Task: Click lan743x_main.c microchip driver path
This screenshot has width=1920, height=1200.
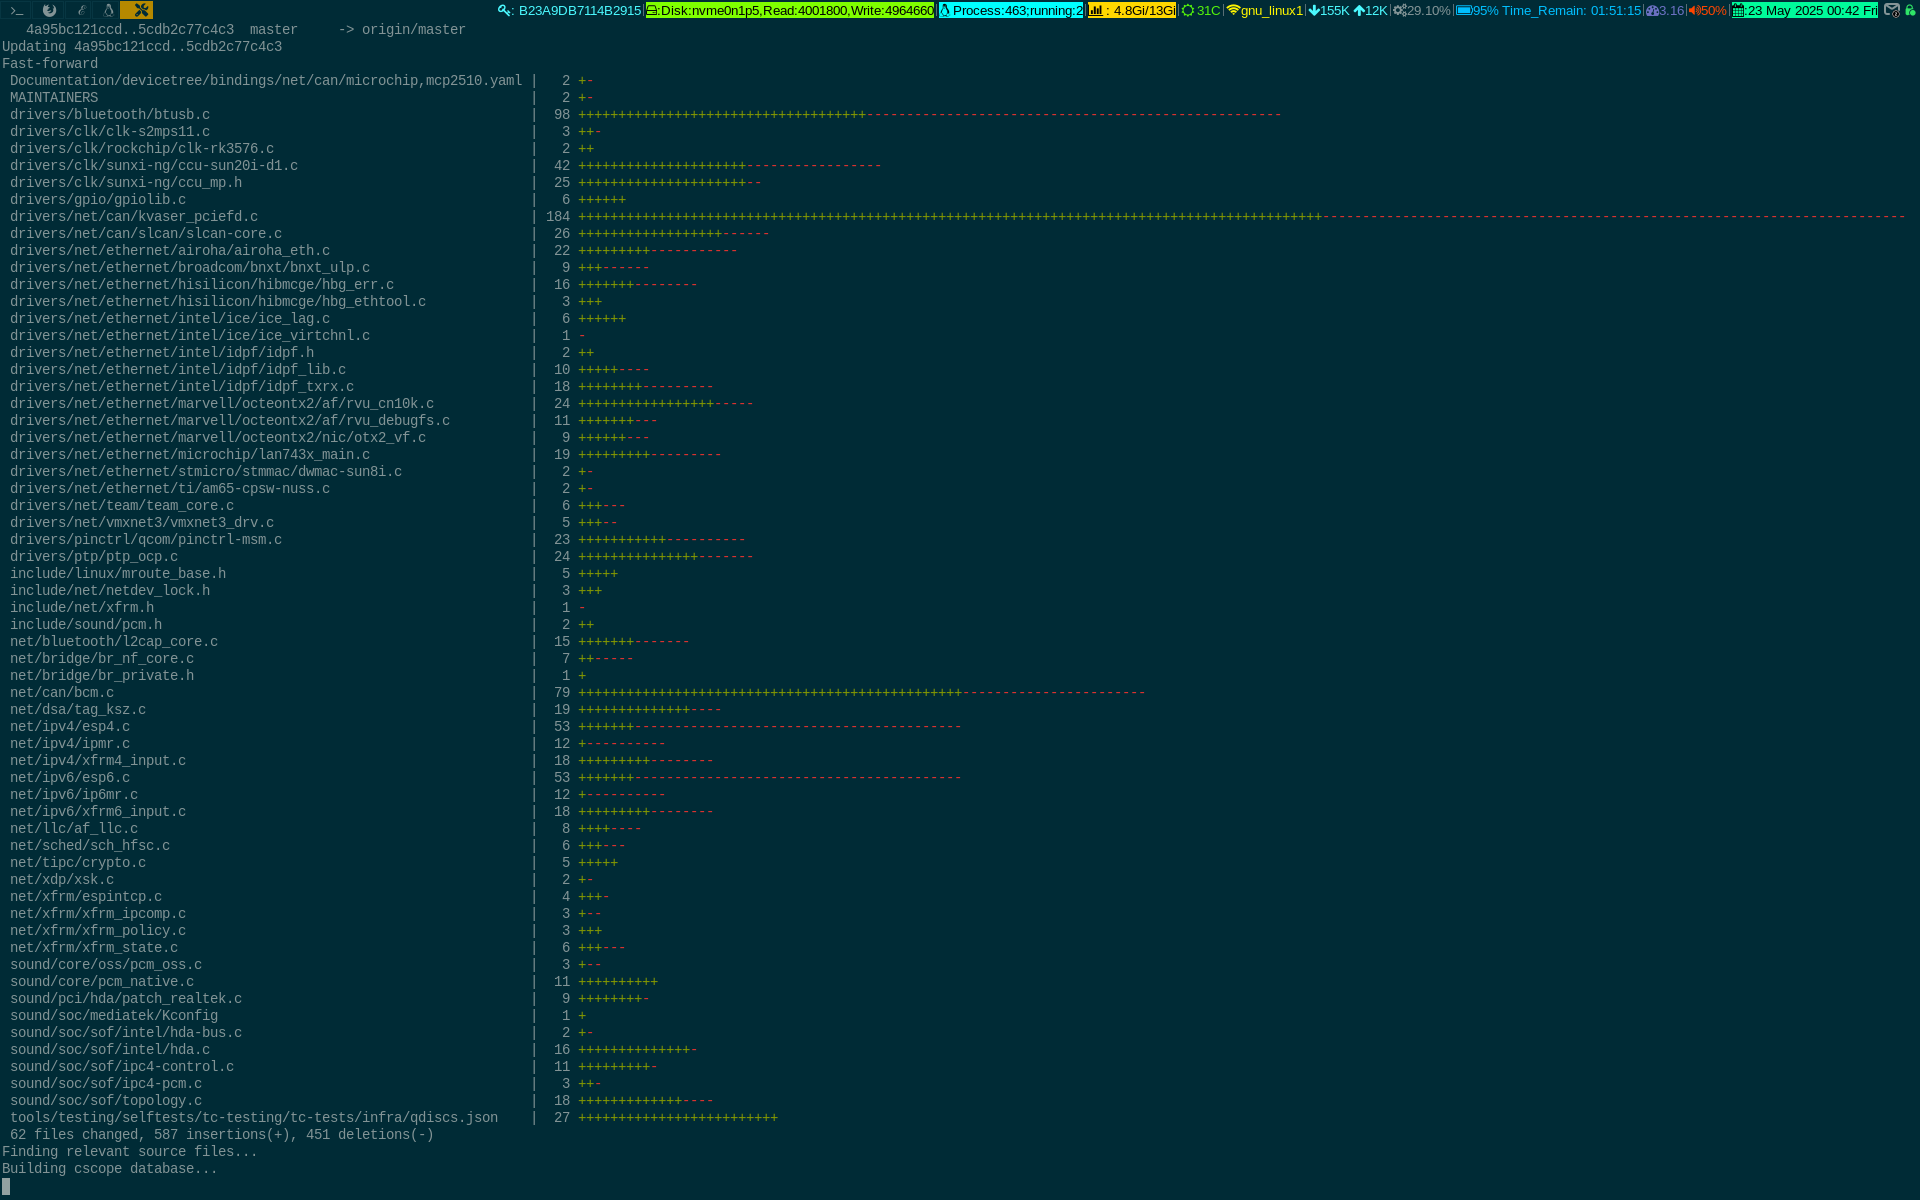Action: [x=206, y=455]
